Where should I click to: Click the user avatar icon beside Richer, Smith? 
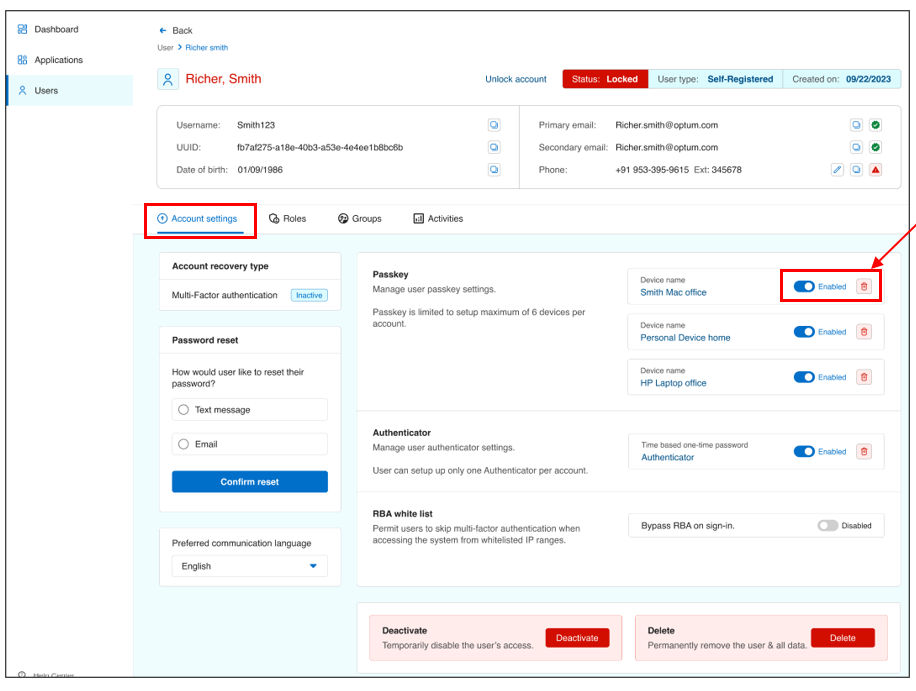(x=168, y=79)
